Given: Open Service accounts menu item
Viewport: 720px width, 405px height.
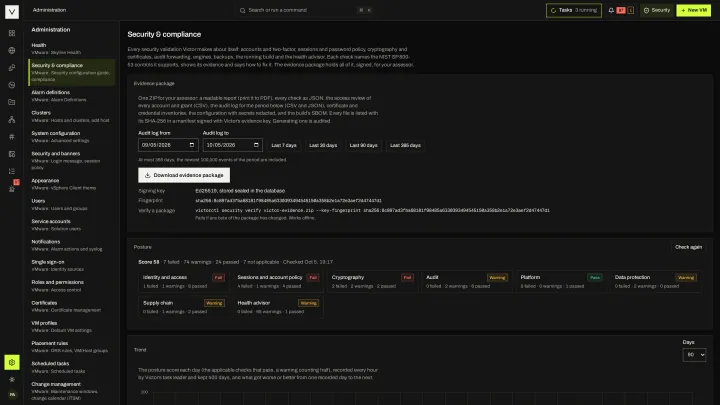Looking at the screenshot, I should (x=71, y=225).
